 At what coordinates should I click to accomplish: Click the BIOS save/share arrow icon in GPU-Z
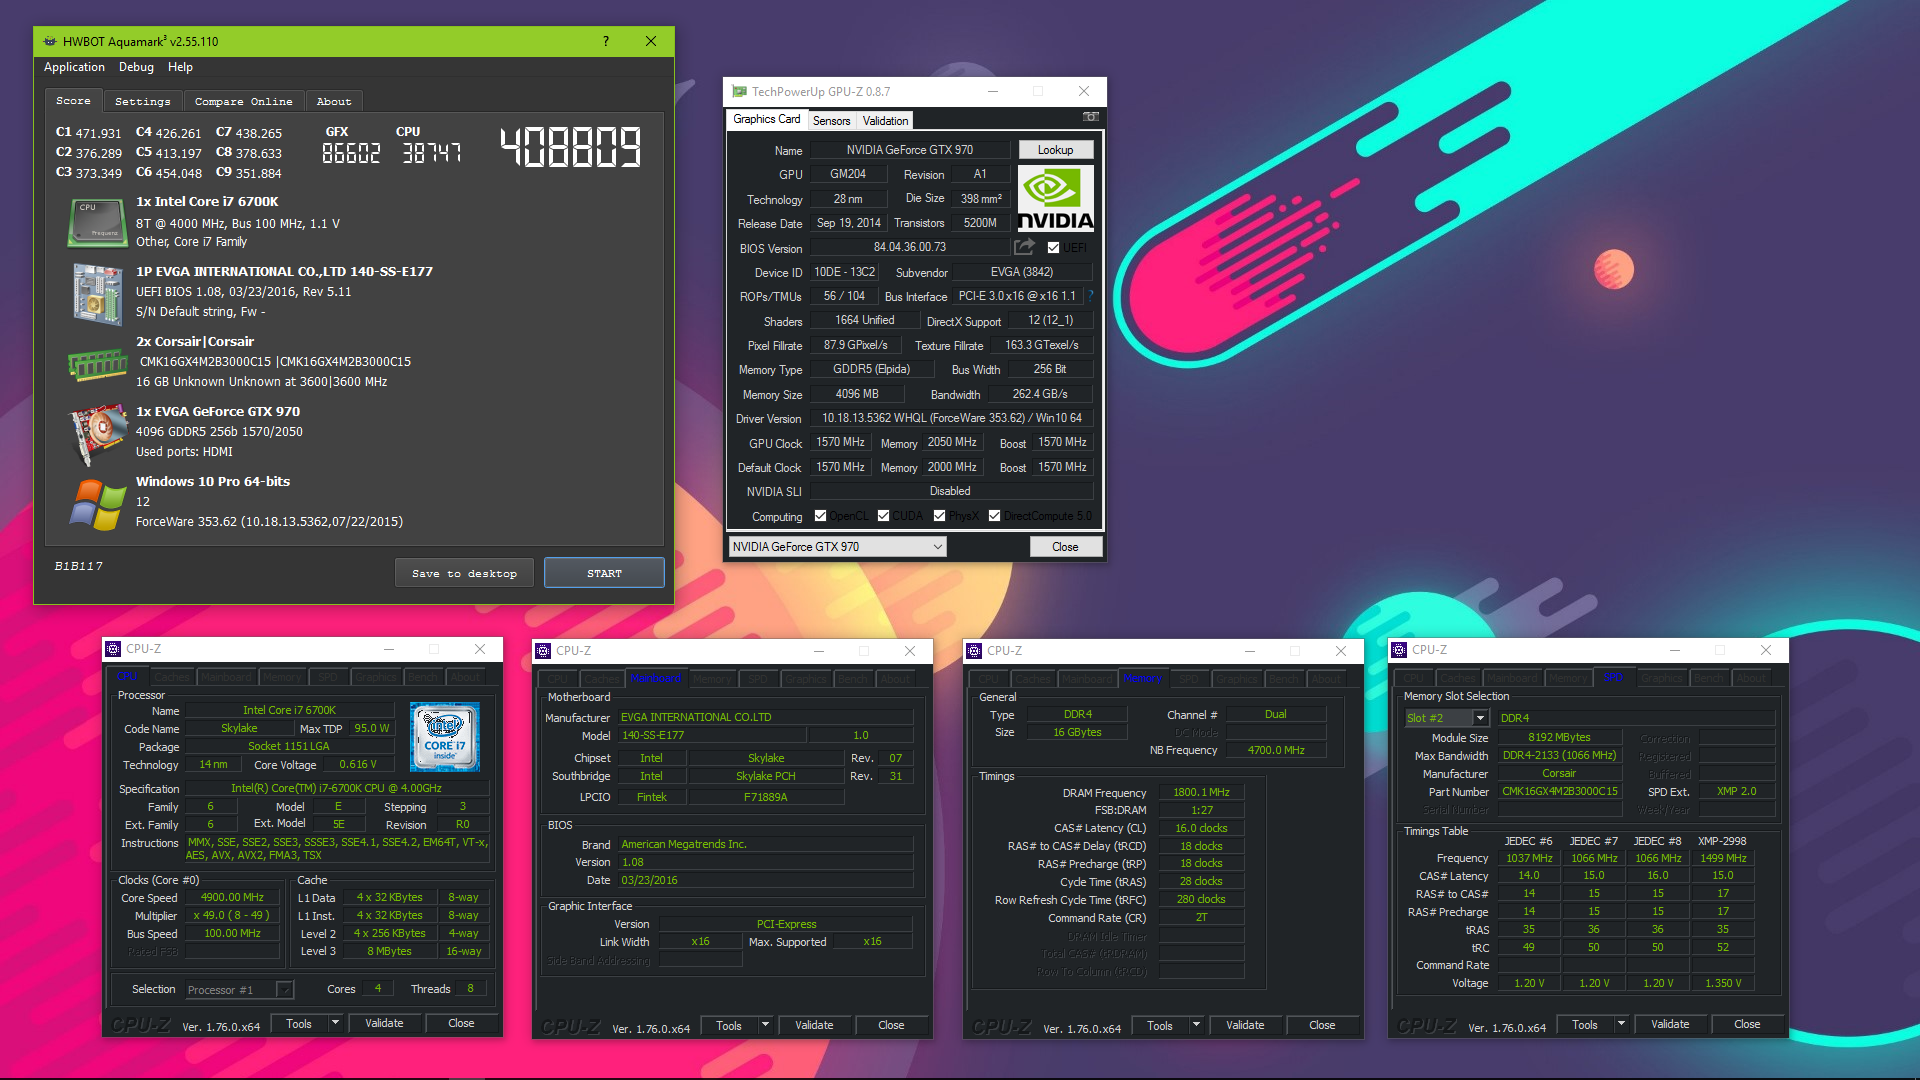(1024, 247)
